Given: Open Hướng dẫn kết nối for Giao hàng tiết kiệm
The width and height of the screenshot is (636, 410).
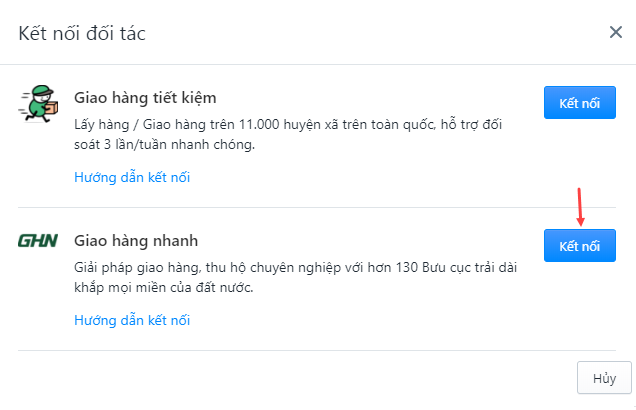Looking at the screenshot, I should coord(132,177).
